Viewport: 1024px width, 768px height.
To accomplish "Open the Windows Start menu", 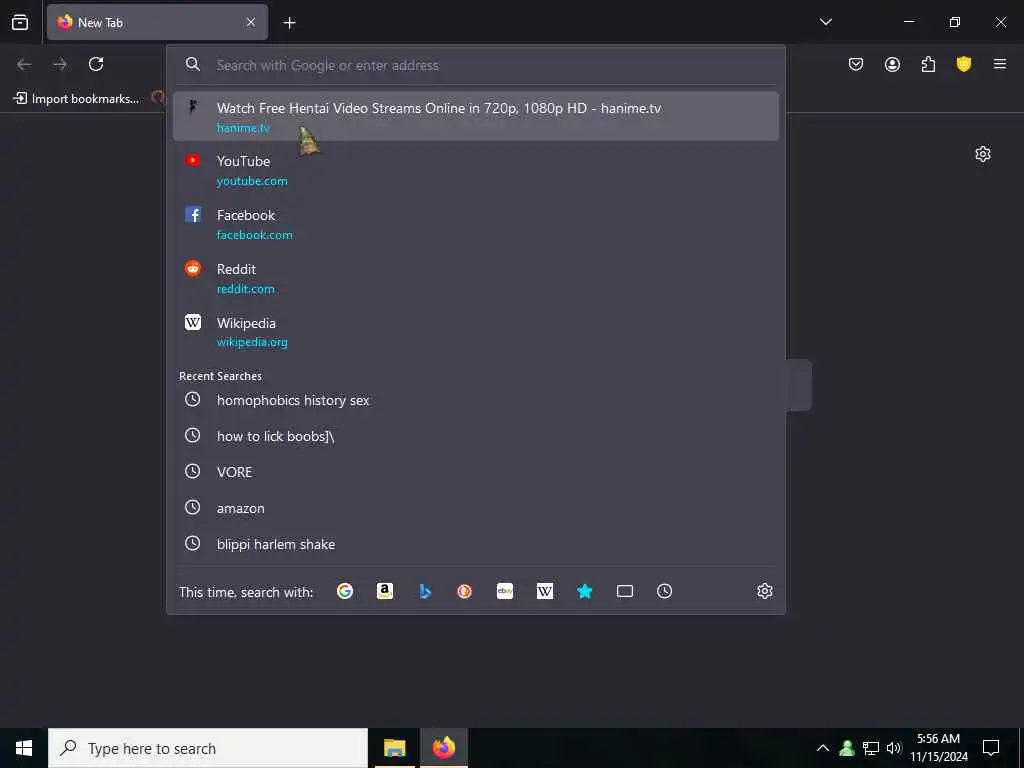I will [24, 748].
